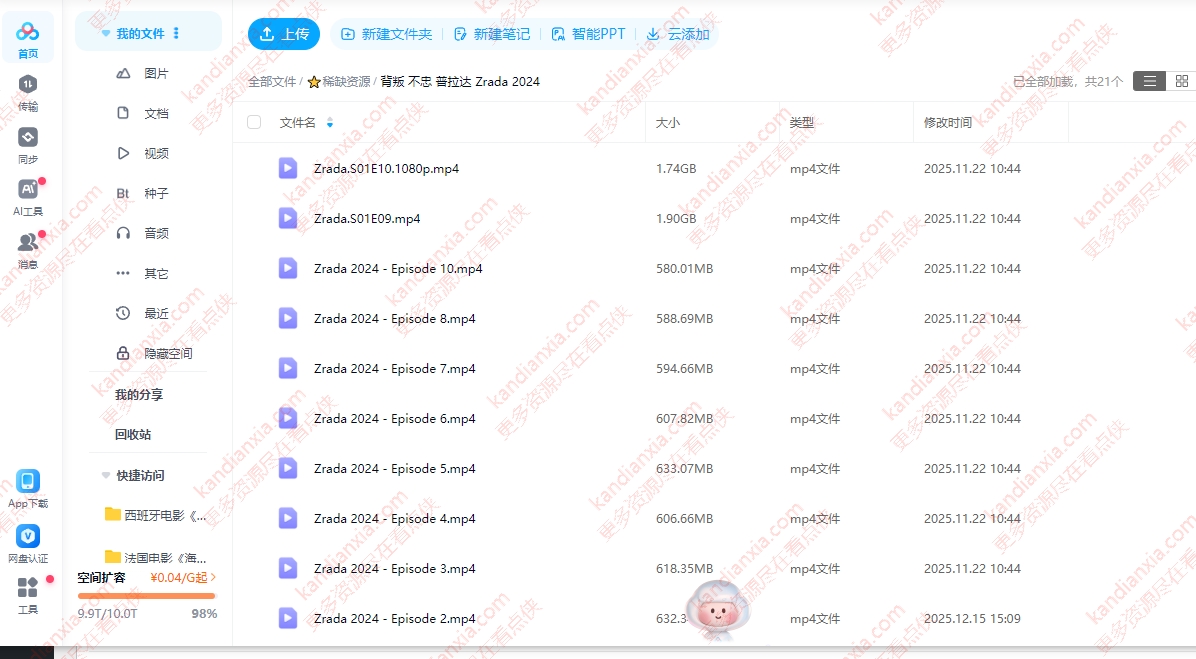The height and width of the screenshot is (659, 1196).
Task: Select the 视频 category icon
Action: click(123, 153)
